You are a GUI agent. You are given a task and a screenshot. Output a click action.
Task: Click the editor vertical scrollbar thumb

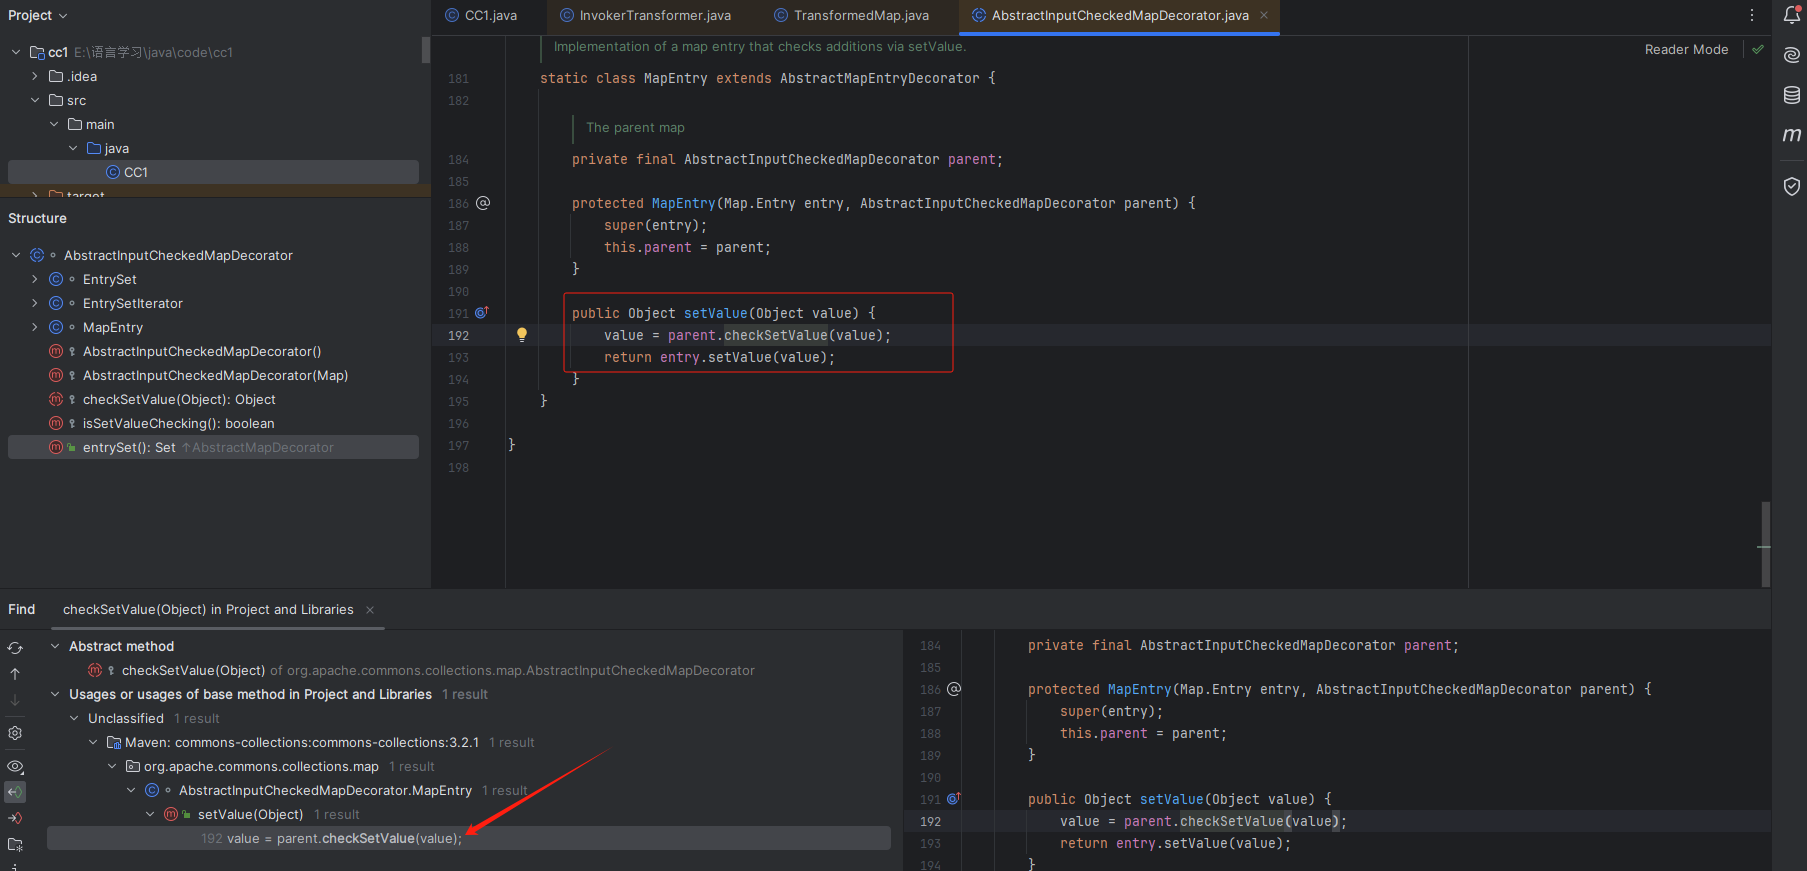pos(1765,544)
